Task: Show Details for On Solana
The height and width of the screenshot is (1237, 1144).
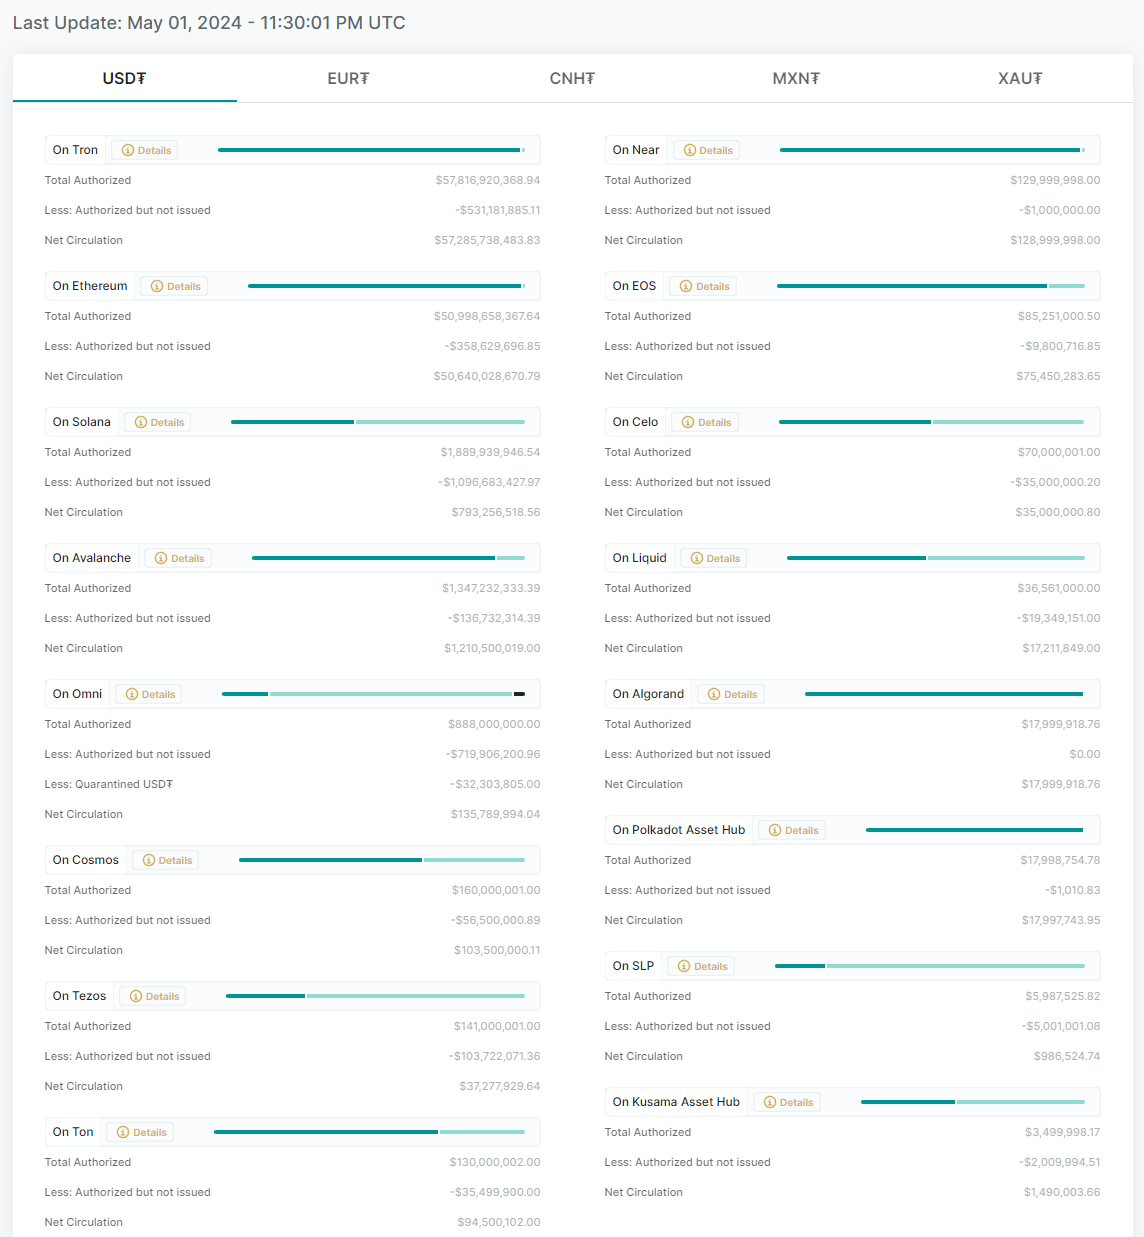Action: point(159,423)
